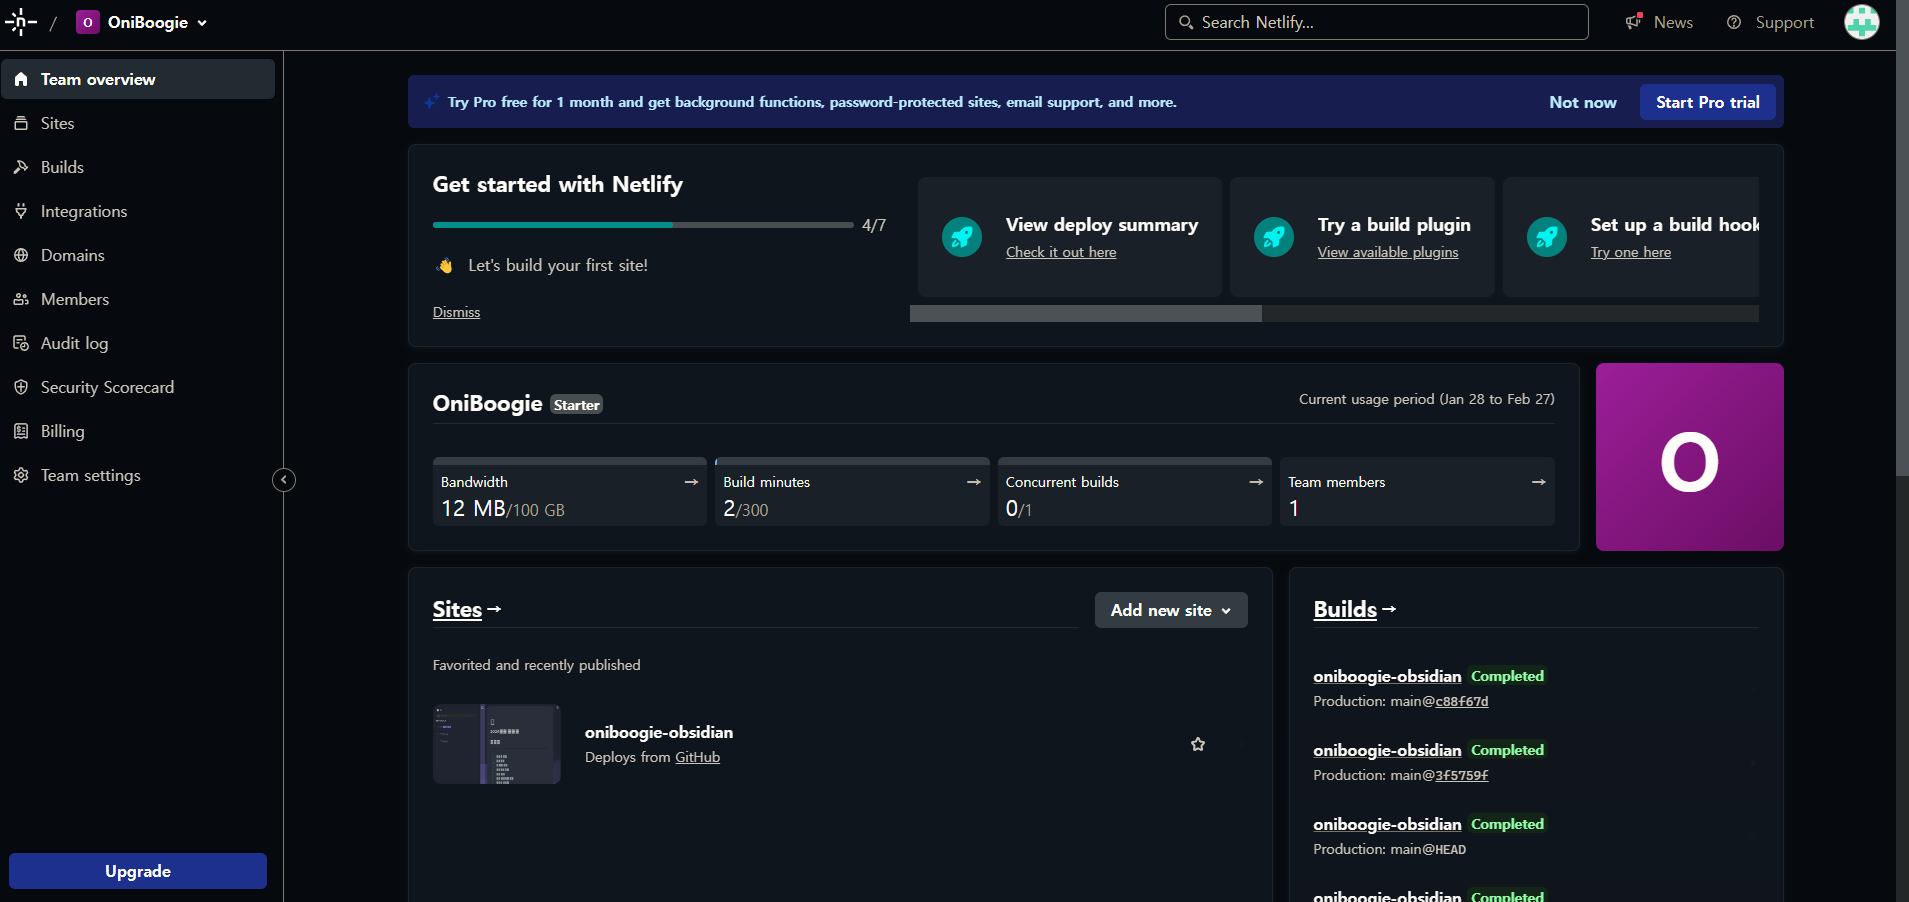Open the GitHub deploy source link
This screenshot has width=1909, height=902.
click(x=697, y=757)
